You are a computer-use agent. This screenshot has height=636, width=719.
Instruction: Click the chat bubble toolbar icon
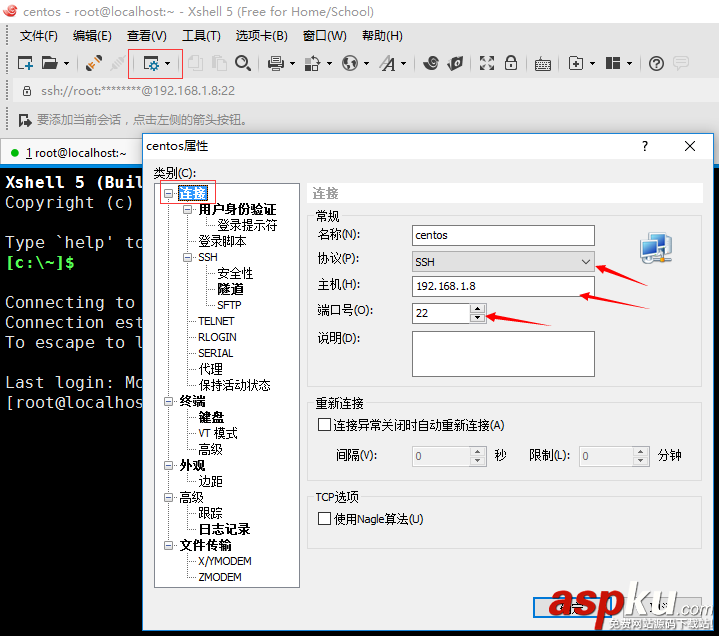tap(681, 63)
